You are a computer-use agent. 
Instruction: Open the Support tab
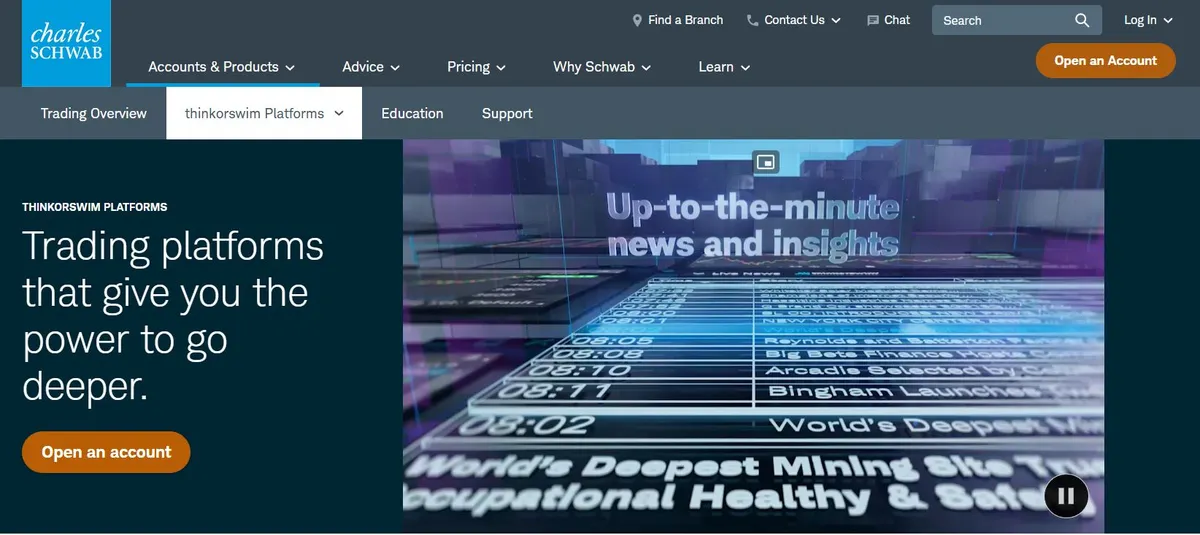click(x=507, y=113)
